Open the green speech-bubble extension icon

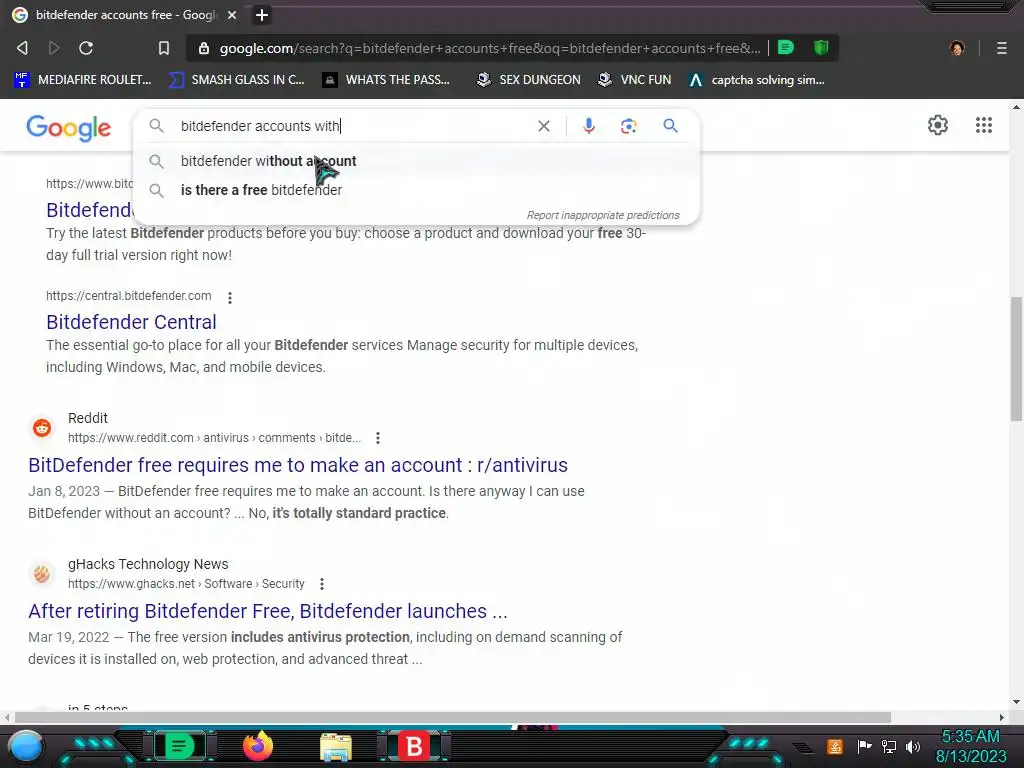[x=786, y=47]
